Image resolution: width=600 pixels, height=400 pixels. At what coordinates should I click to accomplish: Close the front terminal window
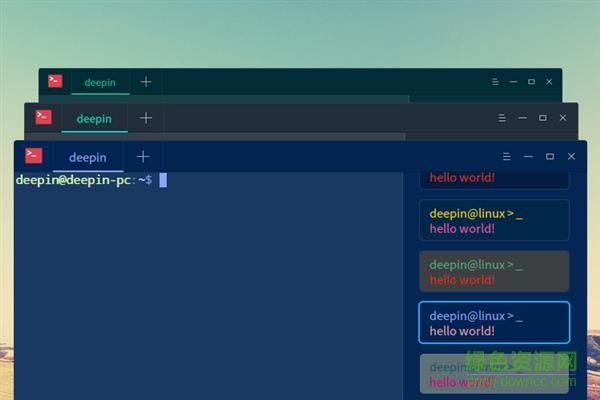(571, 156)
